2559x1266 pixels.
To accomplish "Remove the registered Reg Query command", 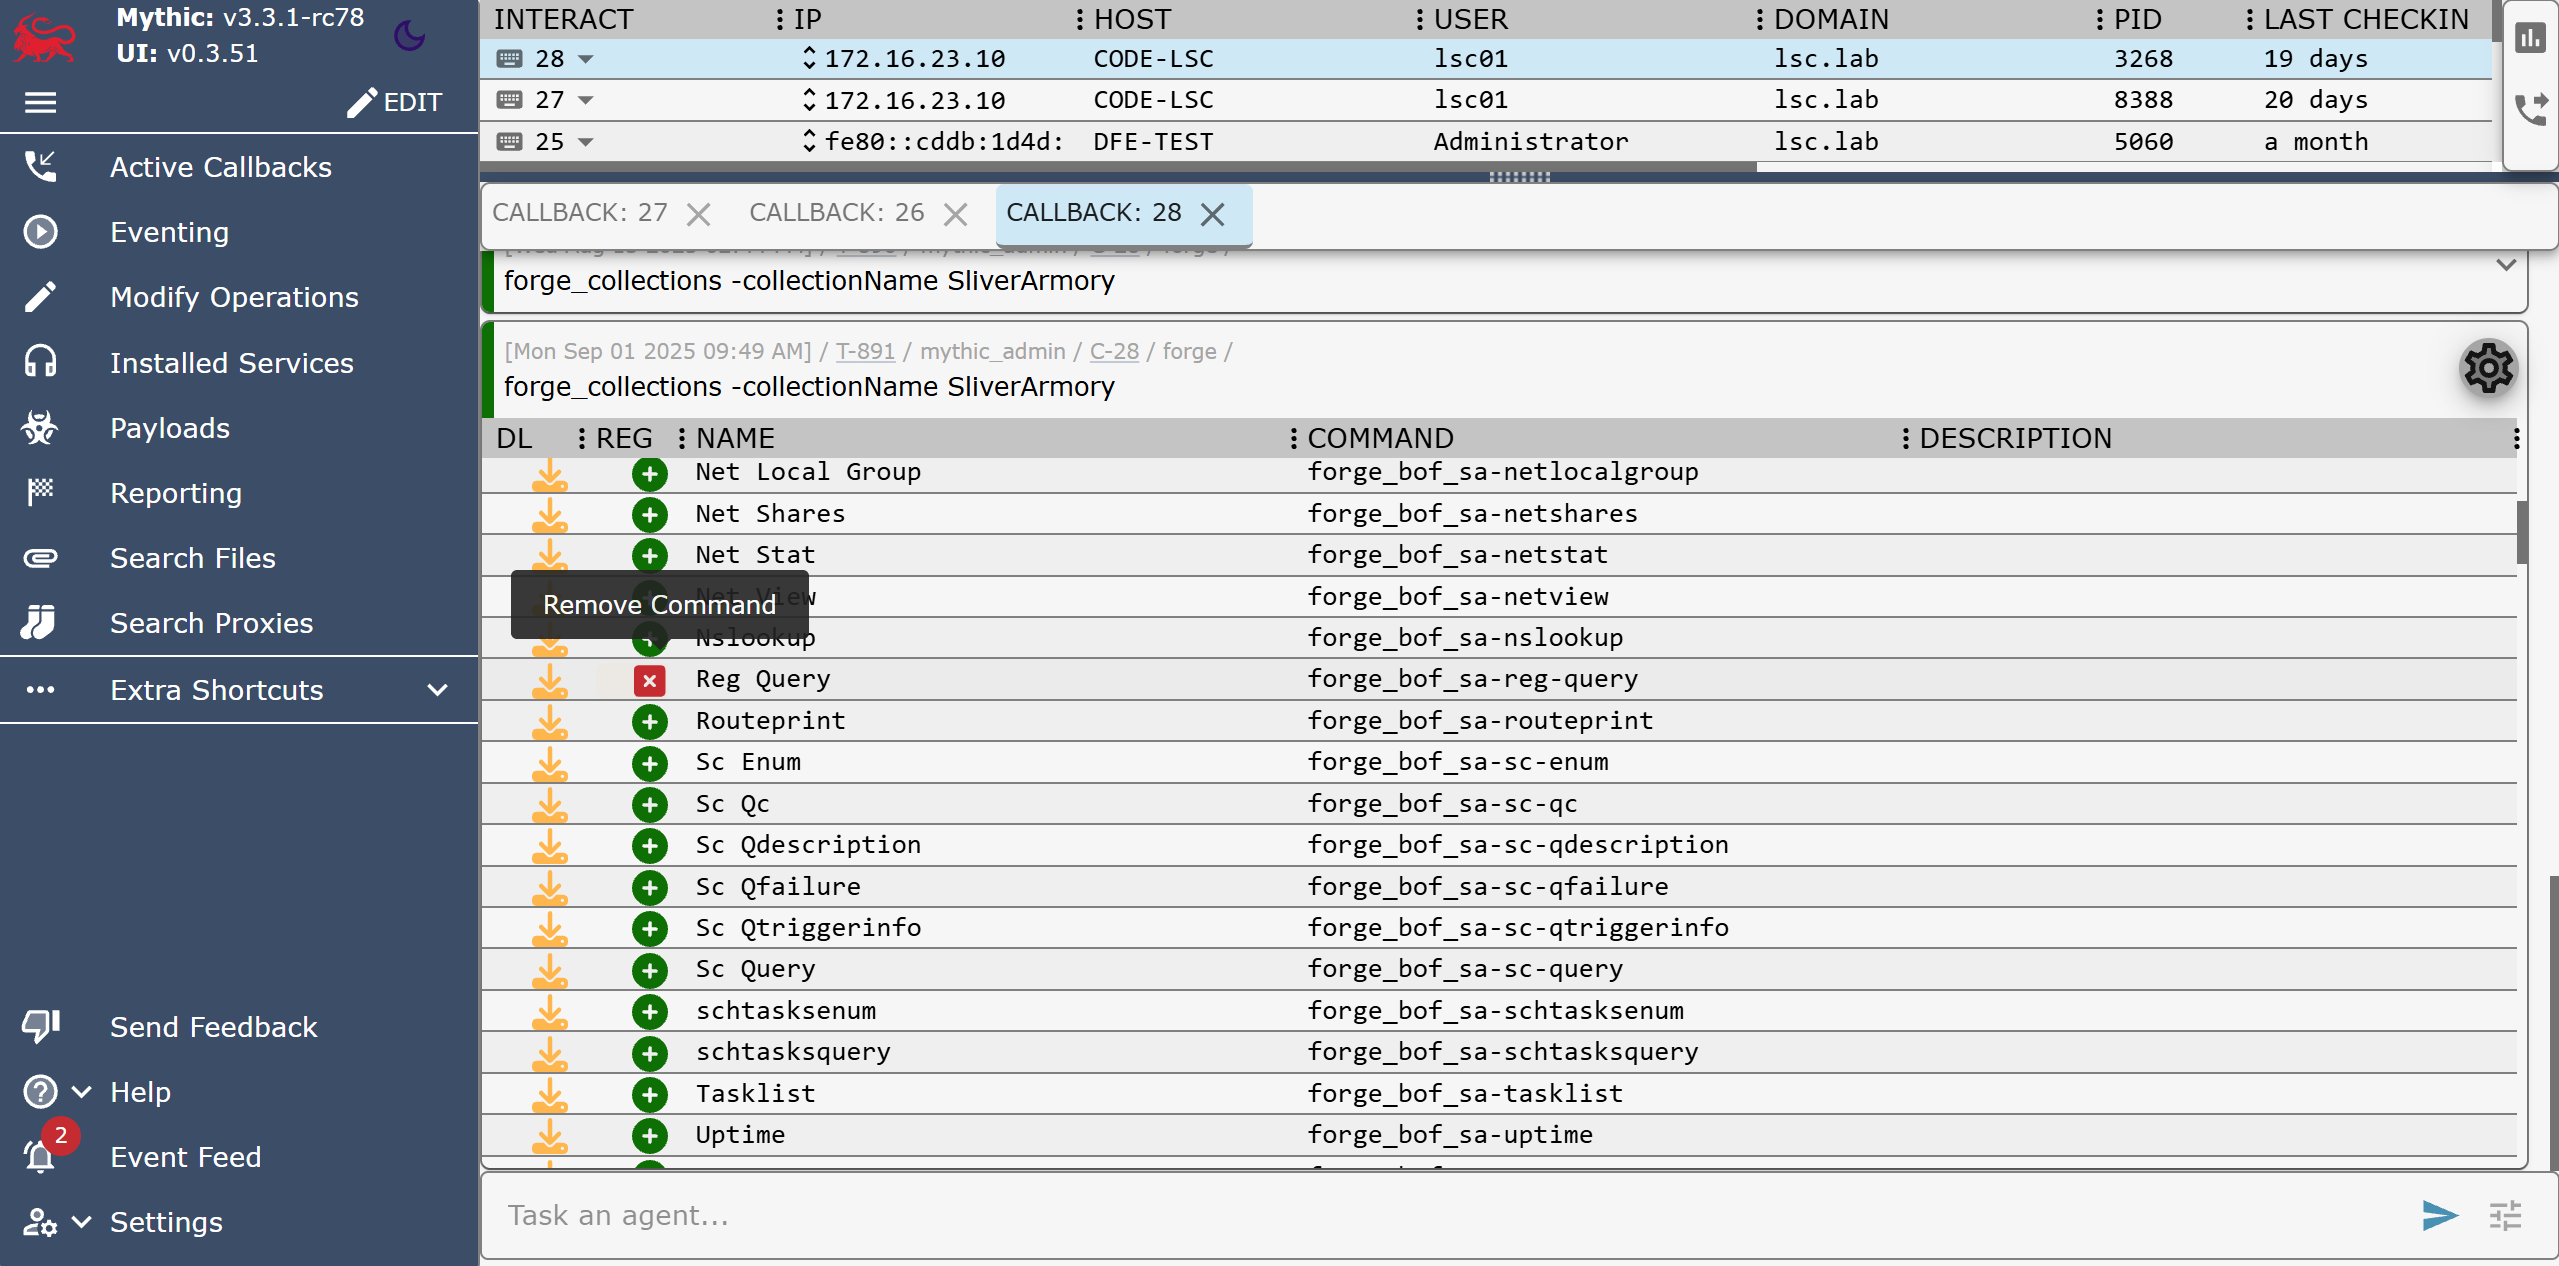I will tap(650, 680).
